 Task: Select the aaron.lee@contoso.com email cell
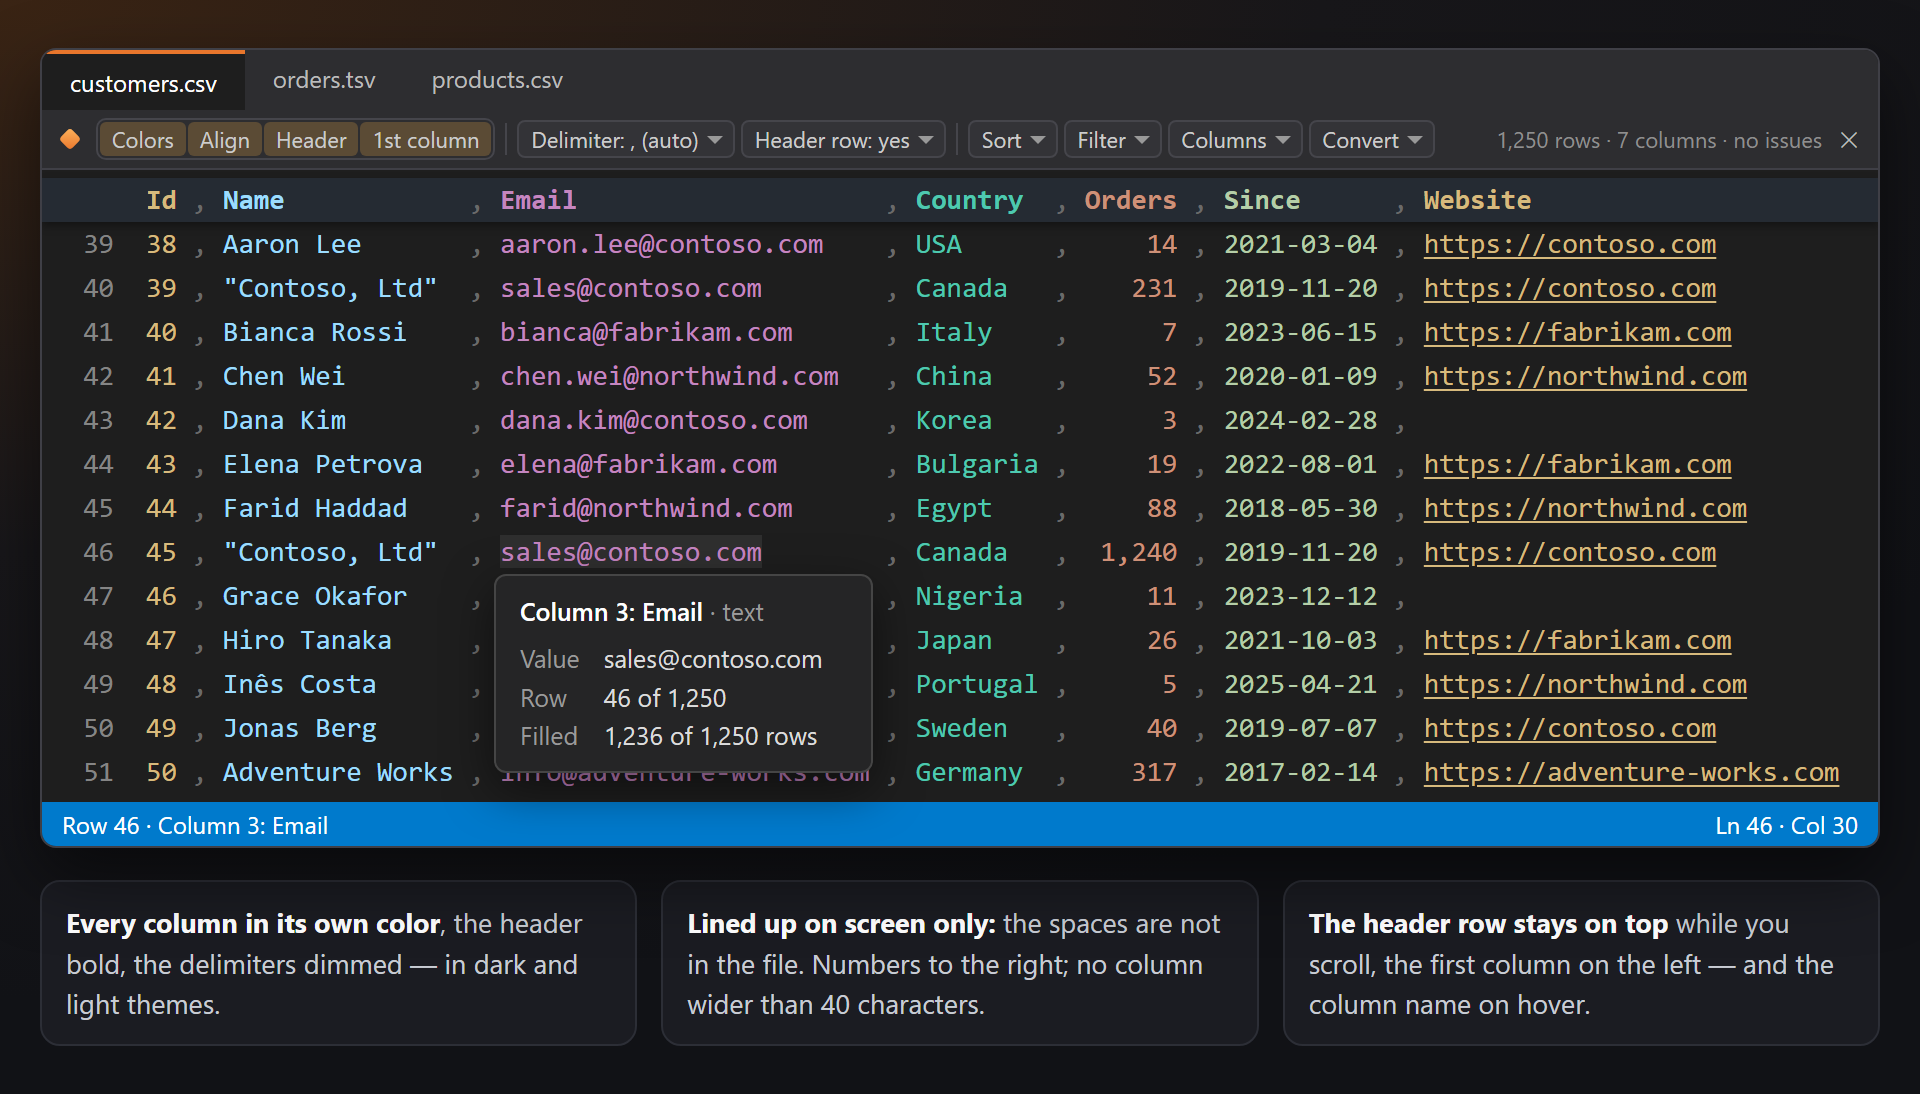coord(662,244)
